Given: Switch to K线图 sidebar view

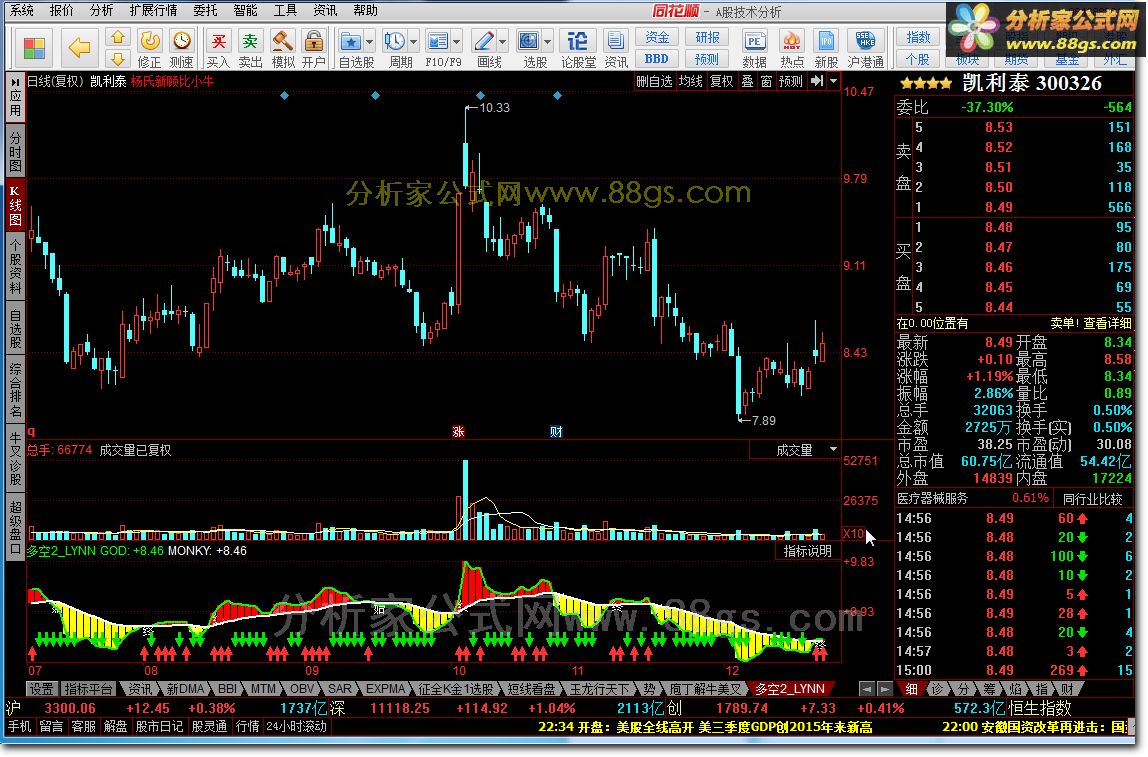Looking at the screenshot, I should coord(15,205).
